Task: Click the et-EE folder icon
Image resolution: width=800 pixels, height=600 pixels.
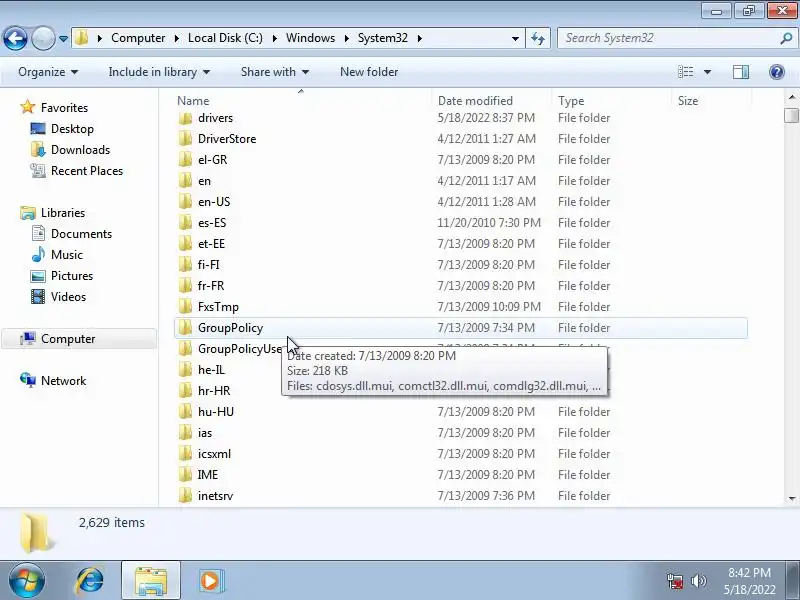Action: tap(186, 244)
